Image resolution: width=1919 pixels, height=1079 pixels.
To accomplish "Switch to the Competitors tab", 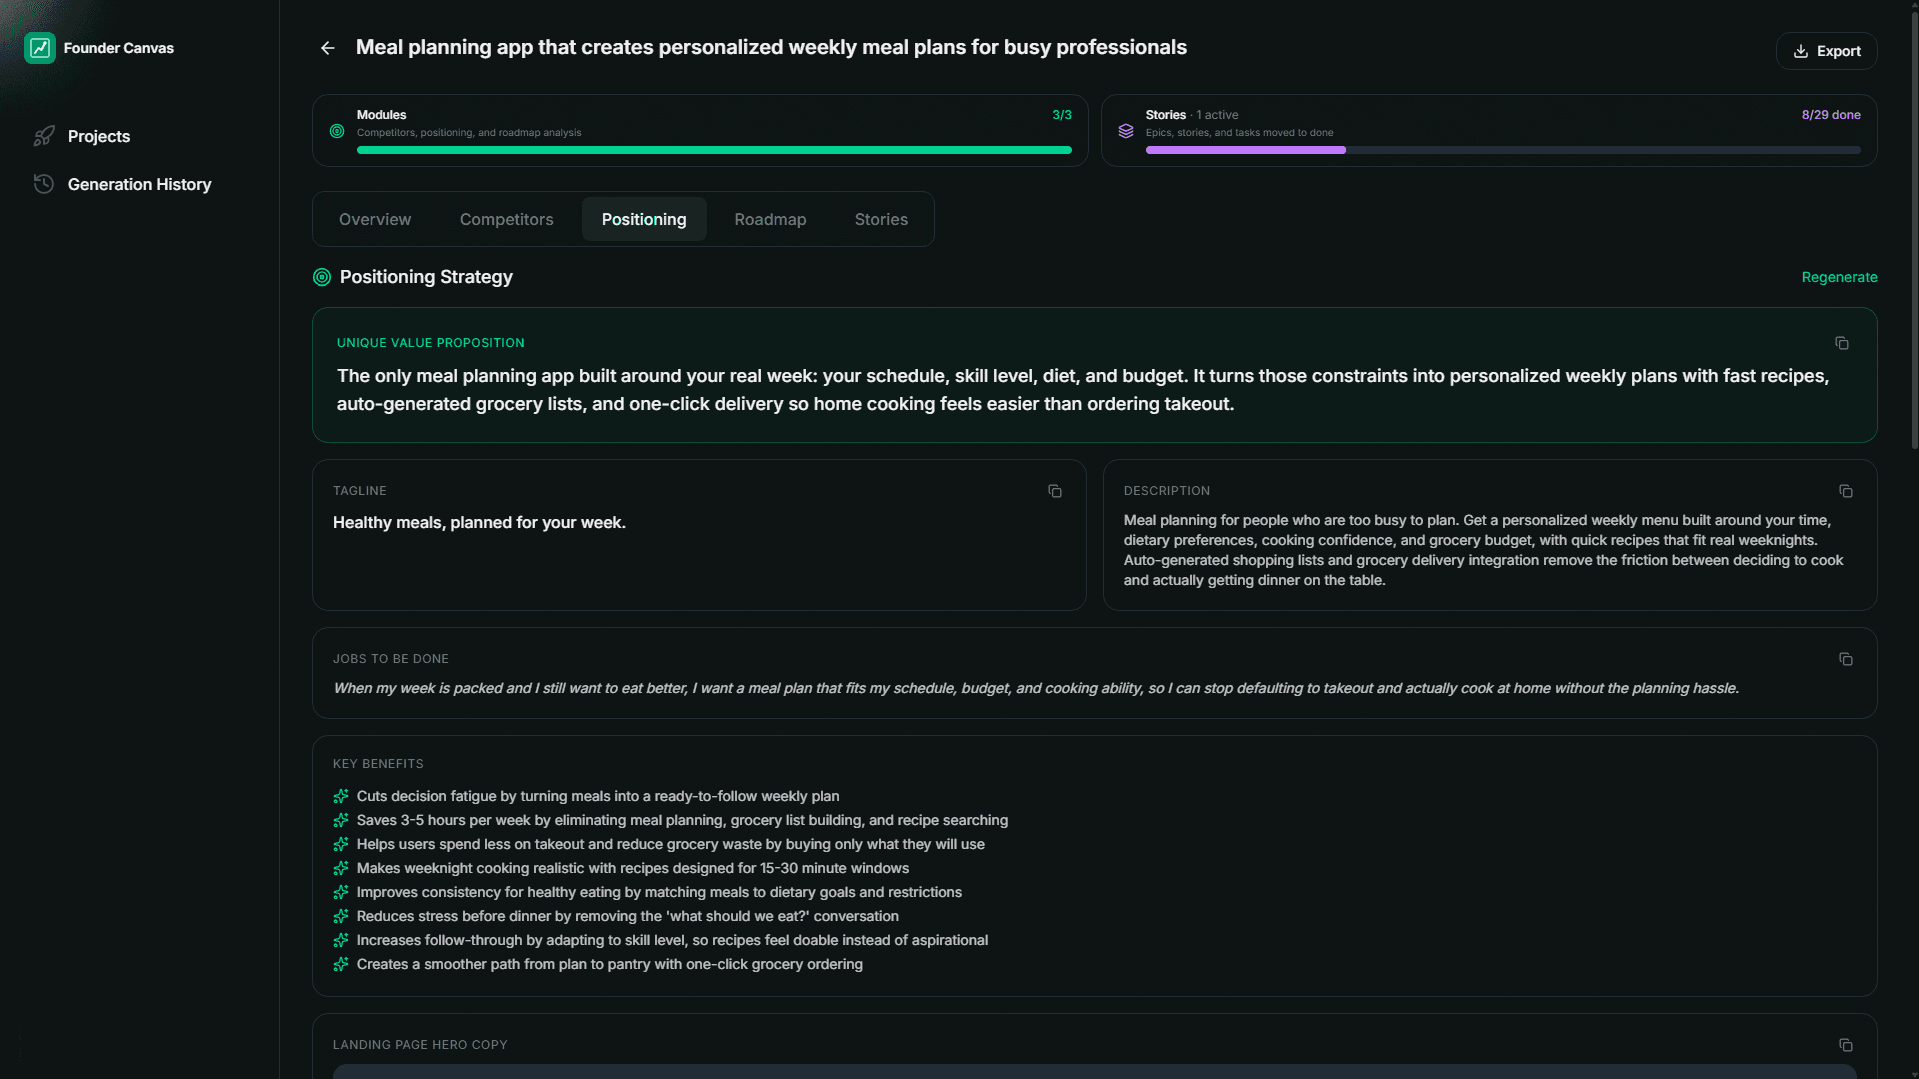I will coord(506,219).
